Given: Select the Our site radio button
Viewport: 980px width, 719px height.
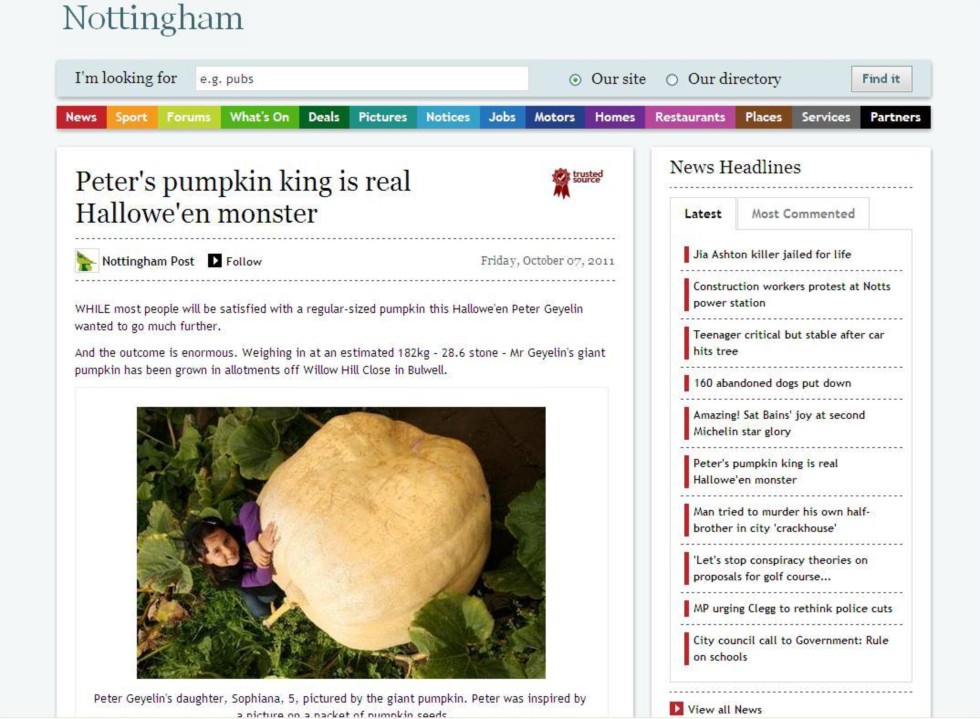Looking at the screenshot, I should coord(575,80).
